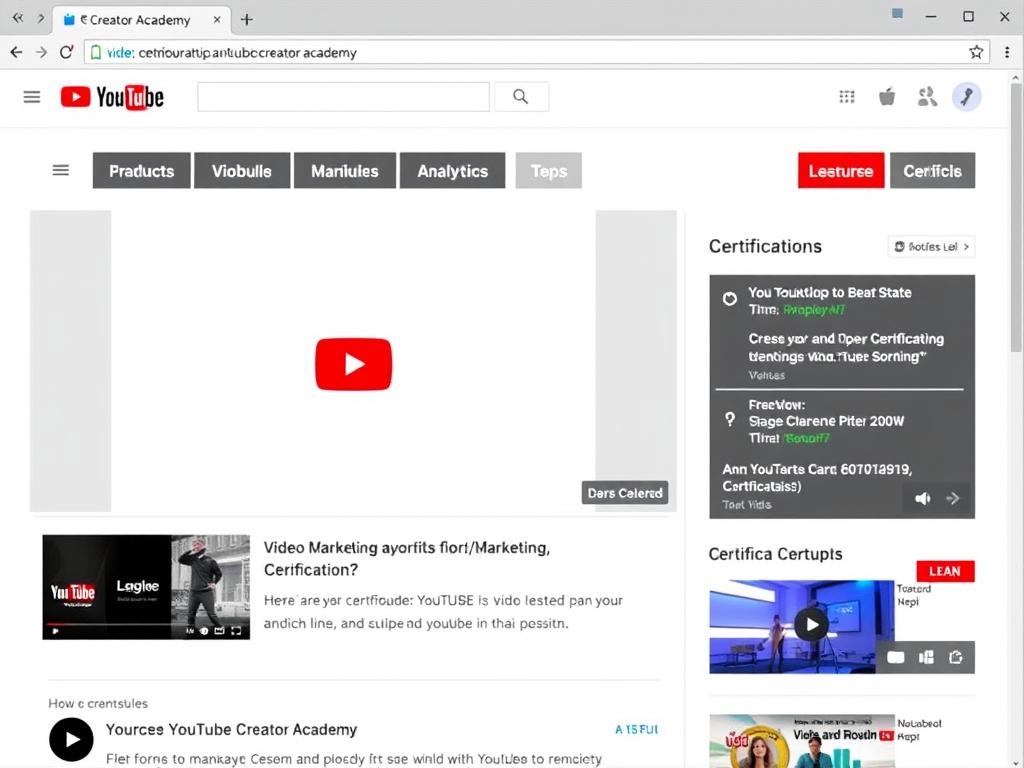Open the browser three-dot menu
This screenshot has width=1024, height=768.
(x=1006, y=52)
